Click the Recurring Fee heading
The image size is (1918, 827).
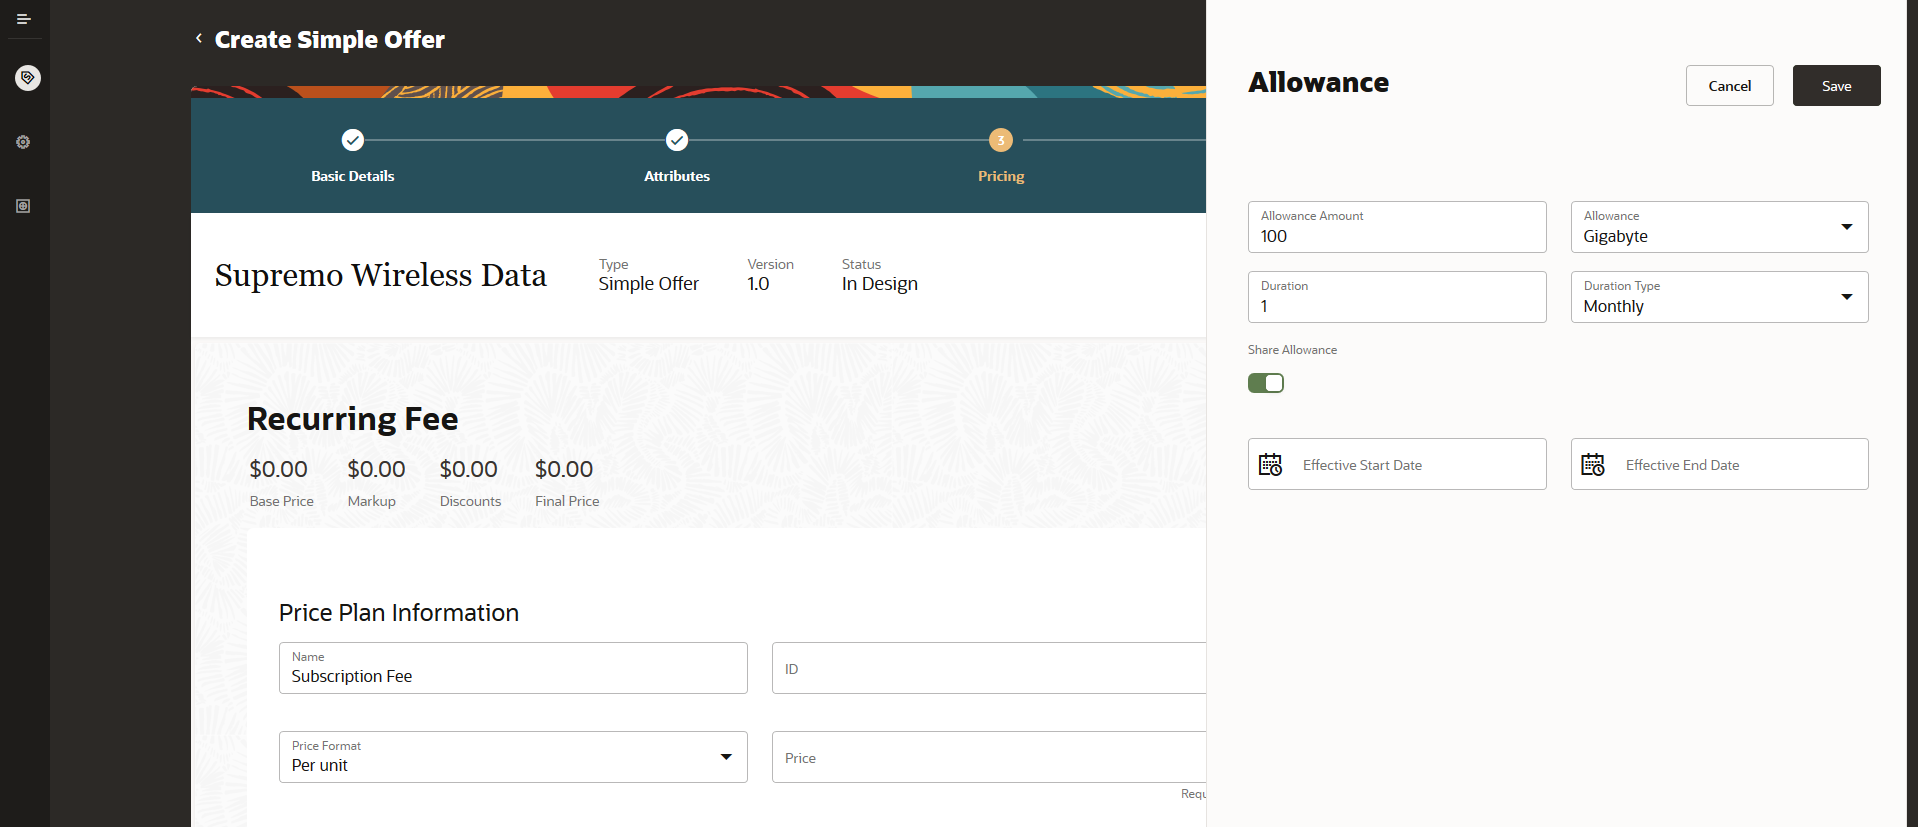(353, 419)
